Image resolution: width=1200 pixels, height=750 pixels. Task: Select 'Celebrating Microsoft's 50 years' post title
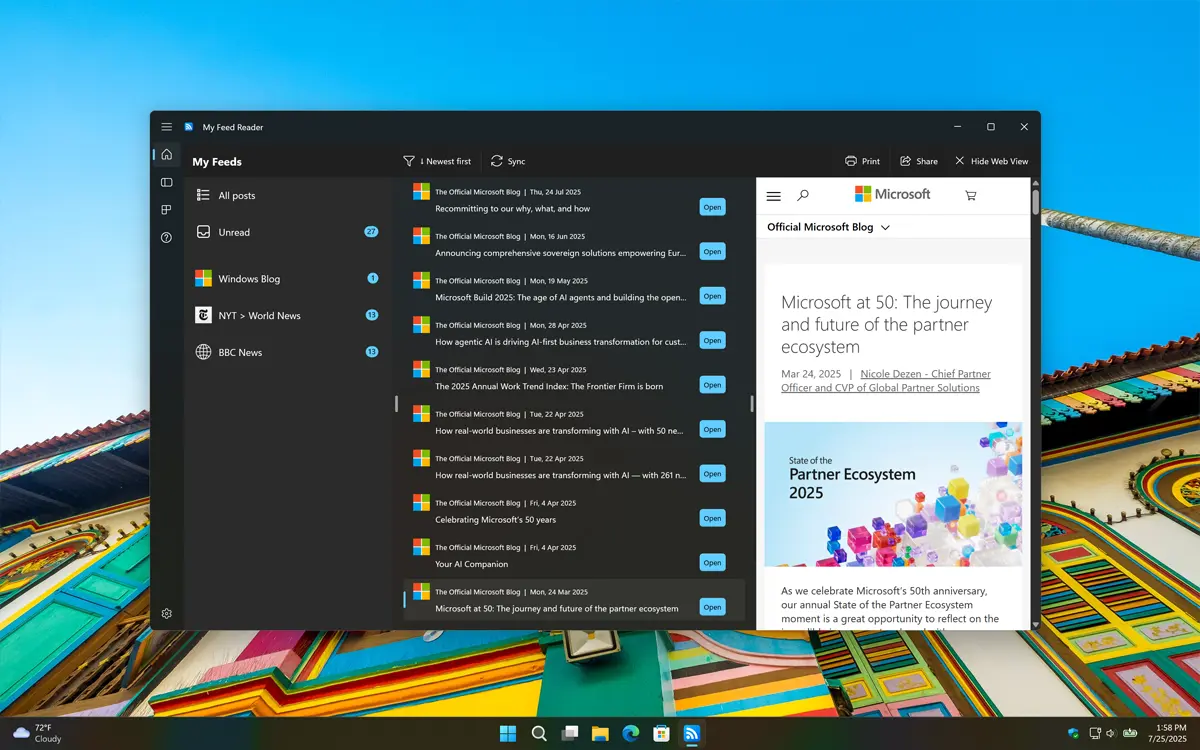point(495,520)
